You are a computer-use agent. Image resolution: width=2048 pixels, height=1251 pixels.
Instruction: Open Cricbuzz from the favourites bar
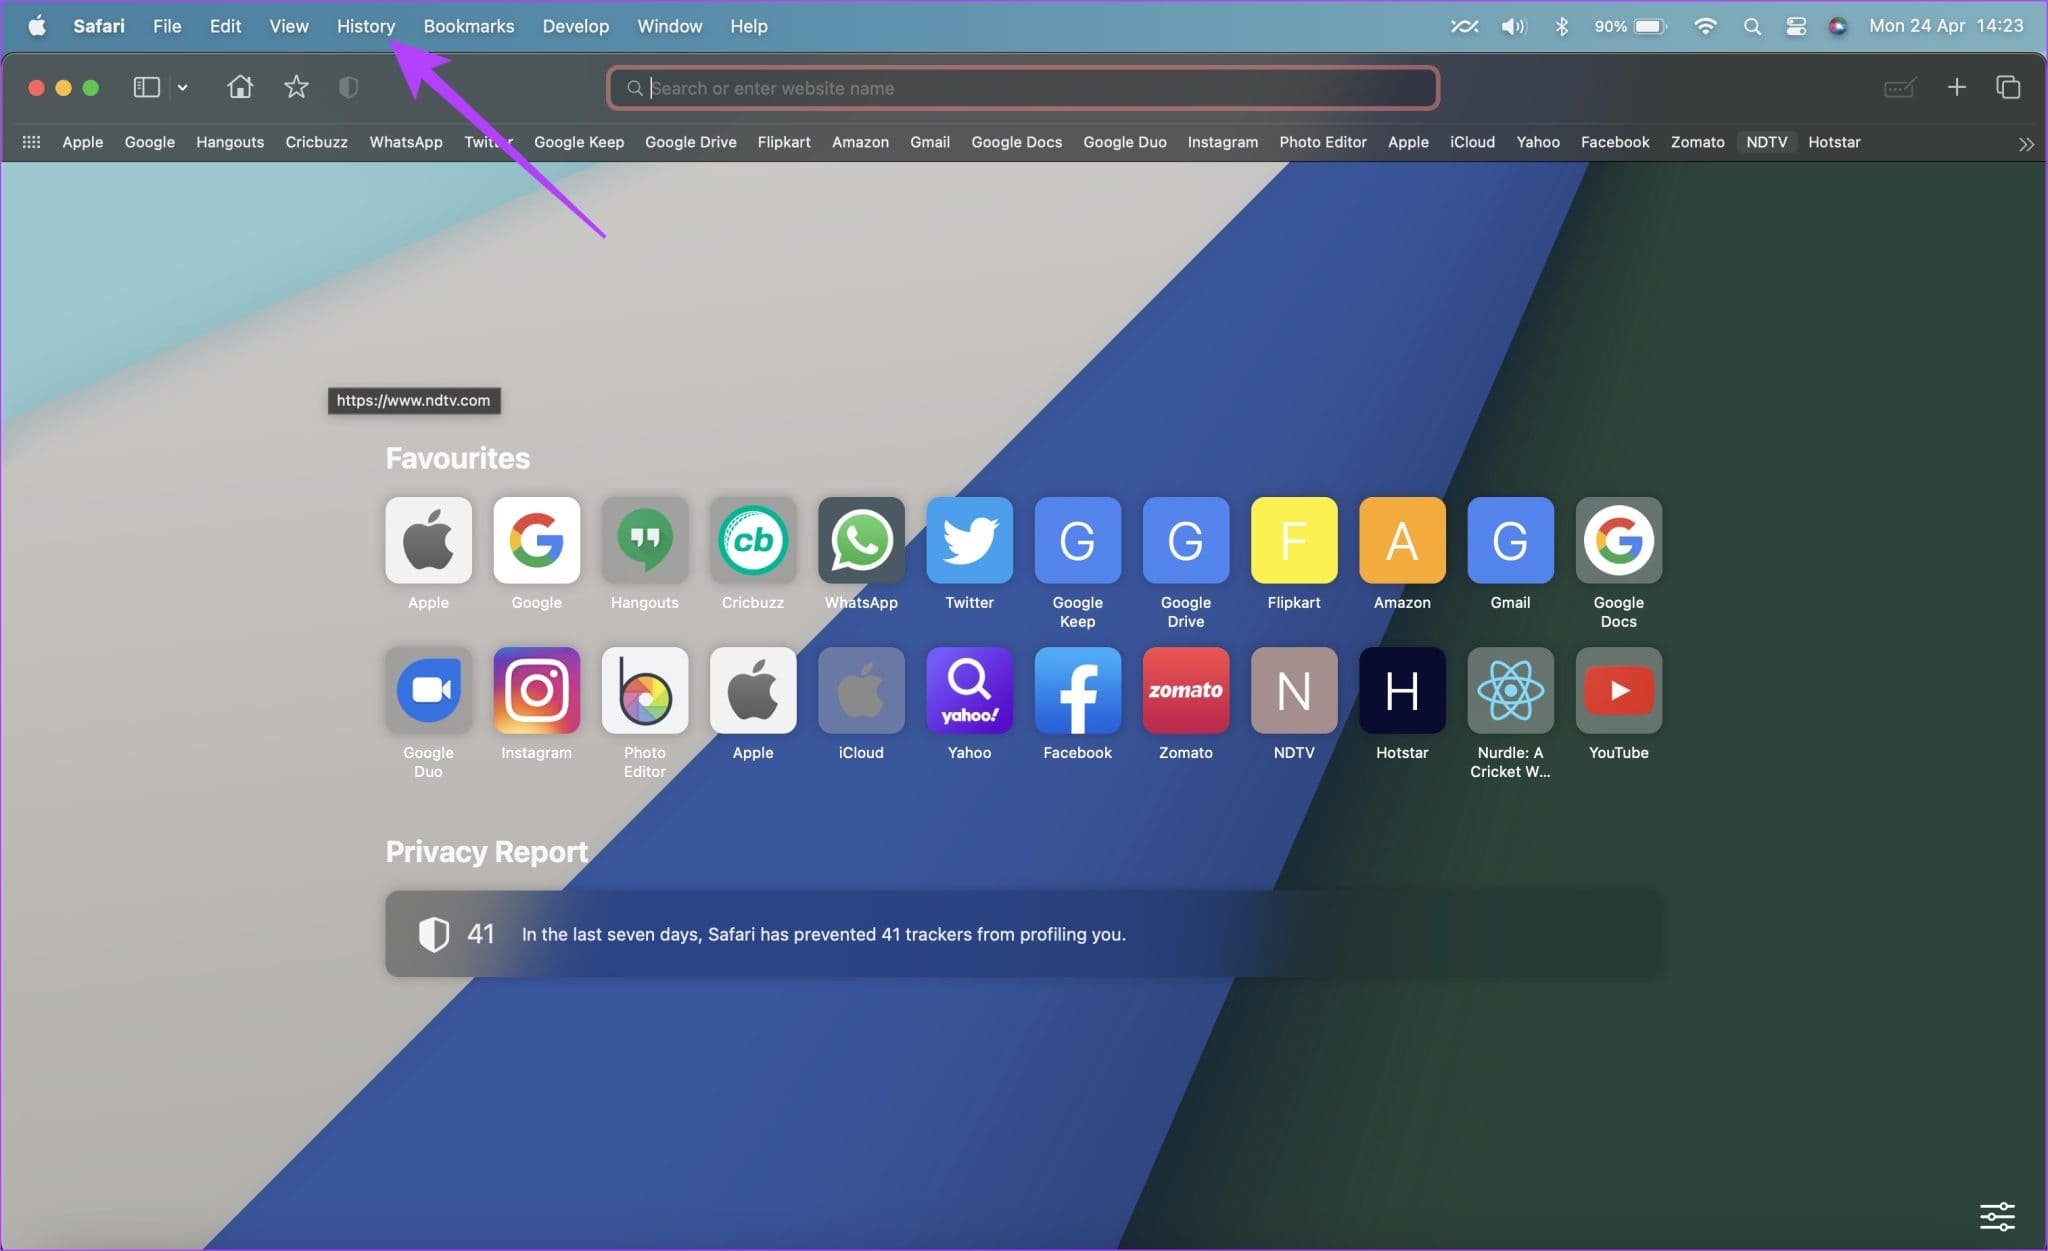pyautogui.click(x=317, y=142)
